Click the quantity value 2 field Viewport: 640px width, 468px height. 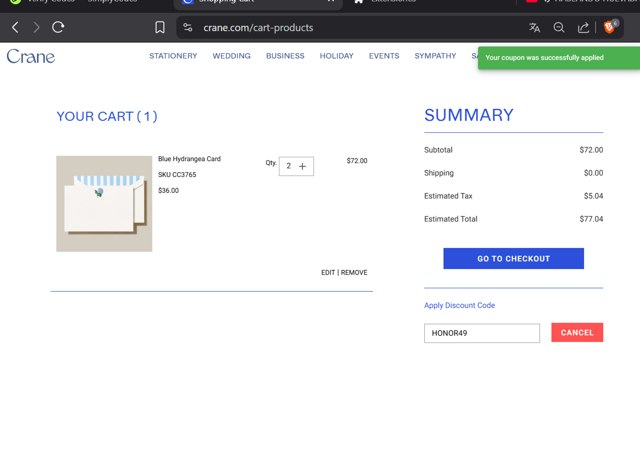tap(289, 166)
